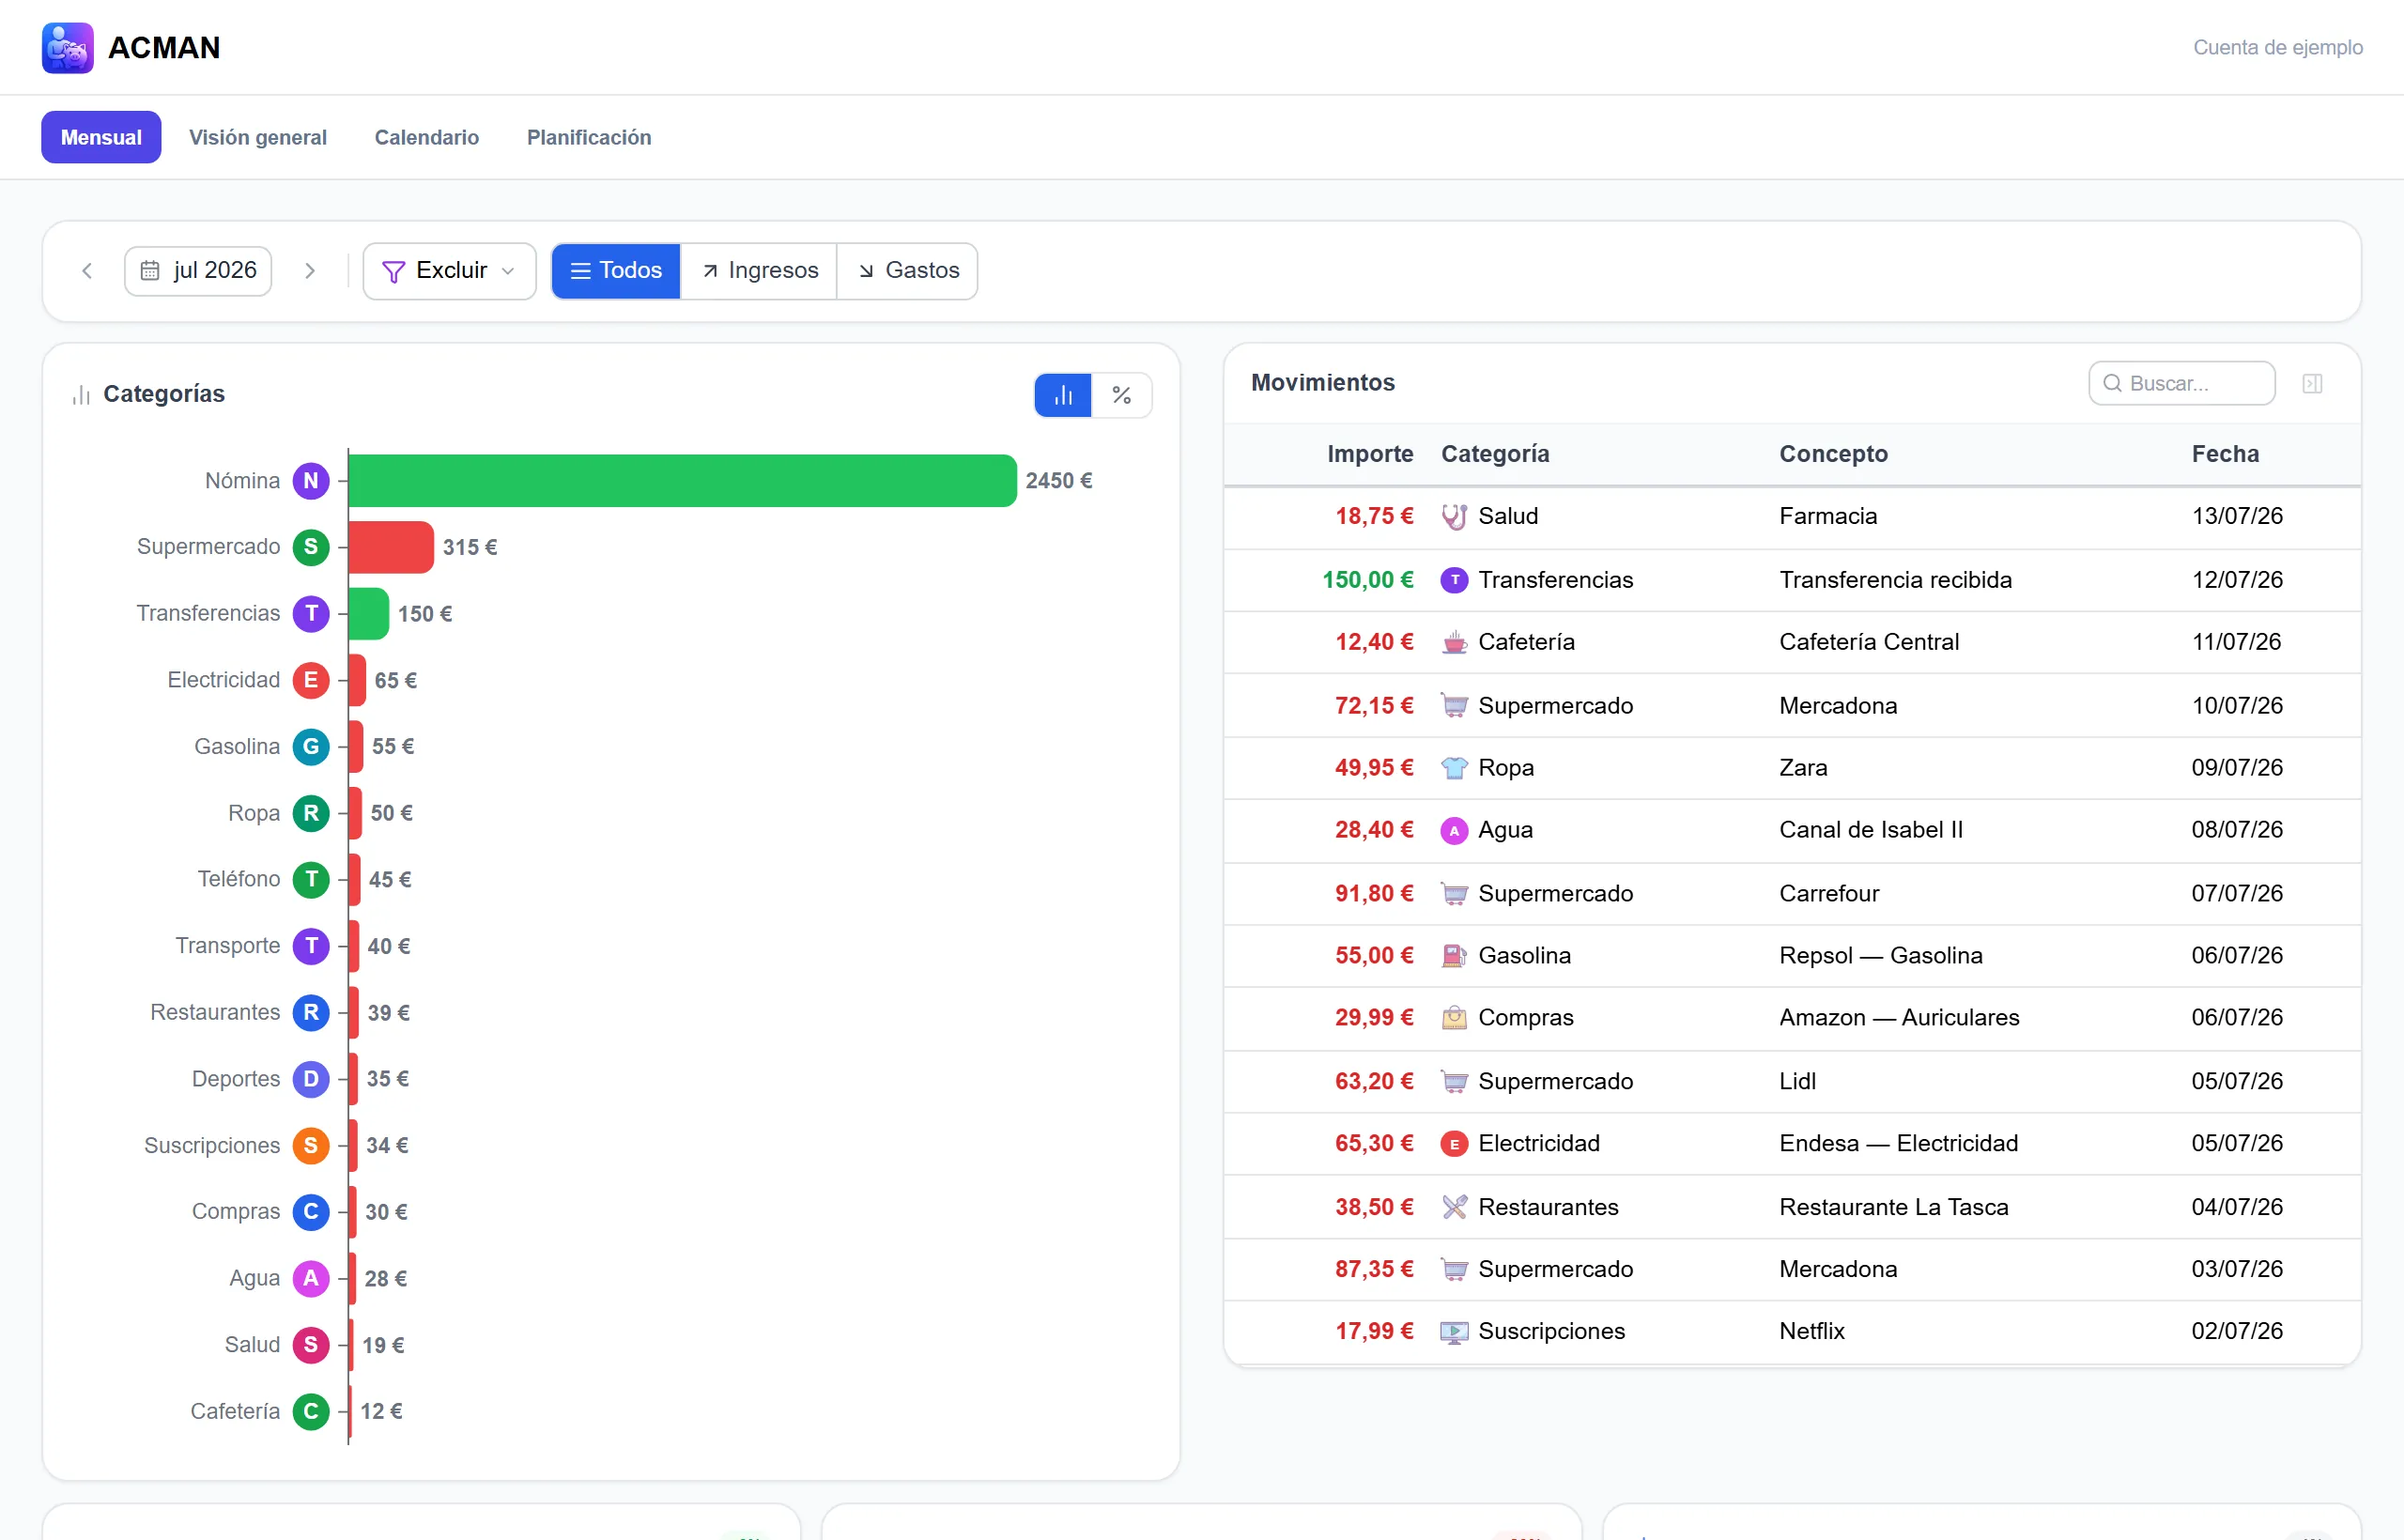
Task: Click the Deportes D category badge
Action: click(311, 1079)
